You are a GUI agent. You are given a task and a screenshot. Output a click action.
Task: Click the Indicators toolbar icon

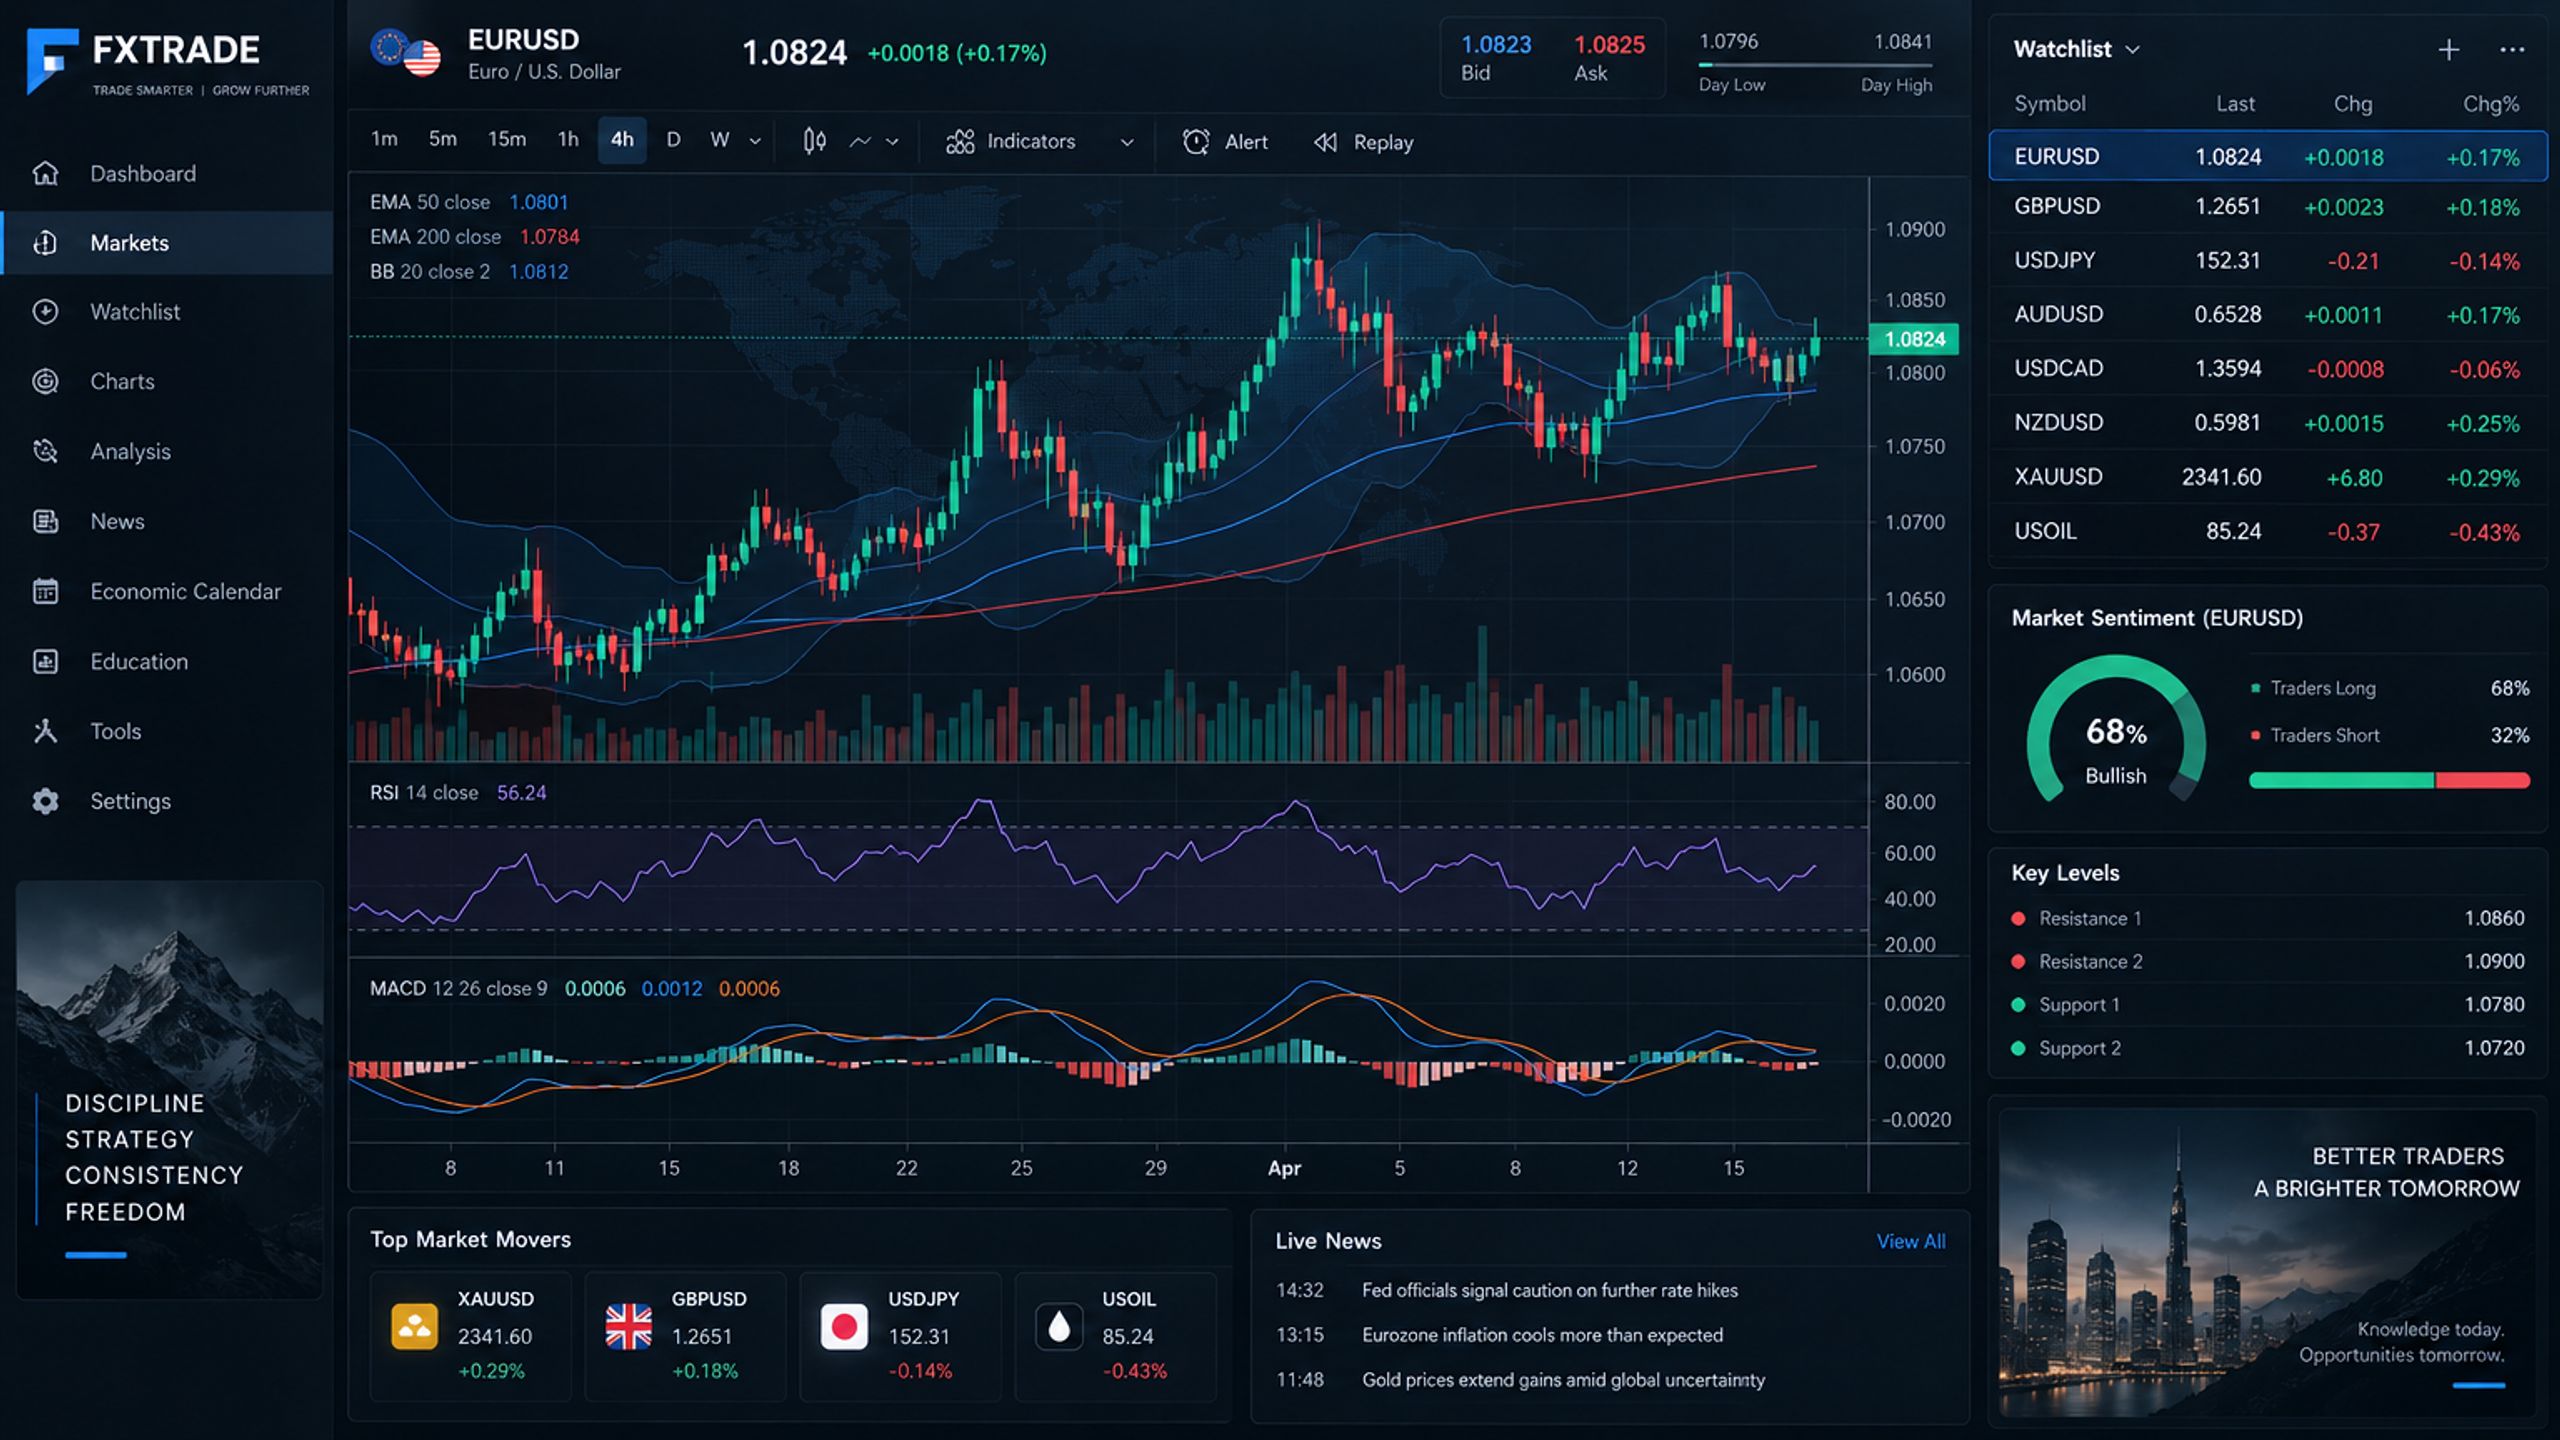coord(960,142)
